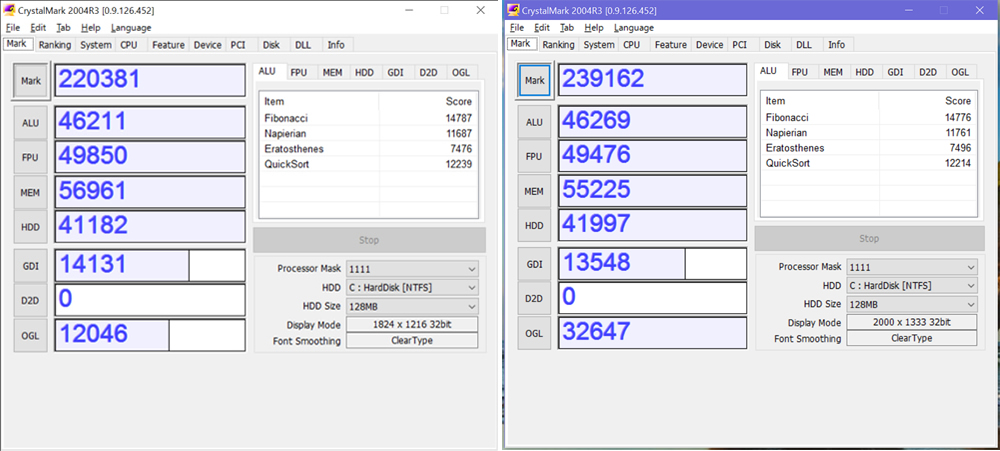Image resolution: width=1000 pixels, height=451 pixels.
Task: Run the HDD benchmark in right window
Action: click(534, 225)
